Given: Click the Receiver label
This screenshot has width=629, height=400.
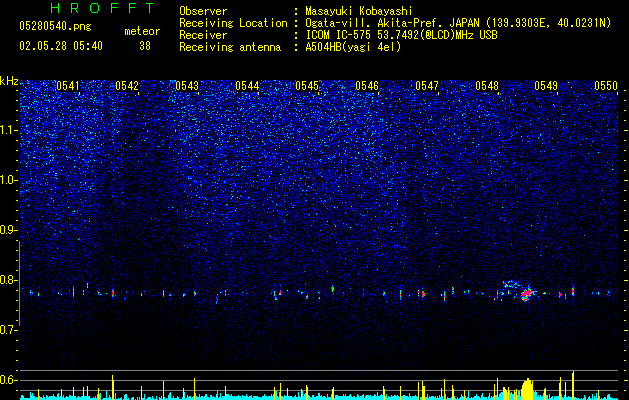Looking at the screenshot, I should pos(203,35).
